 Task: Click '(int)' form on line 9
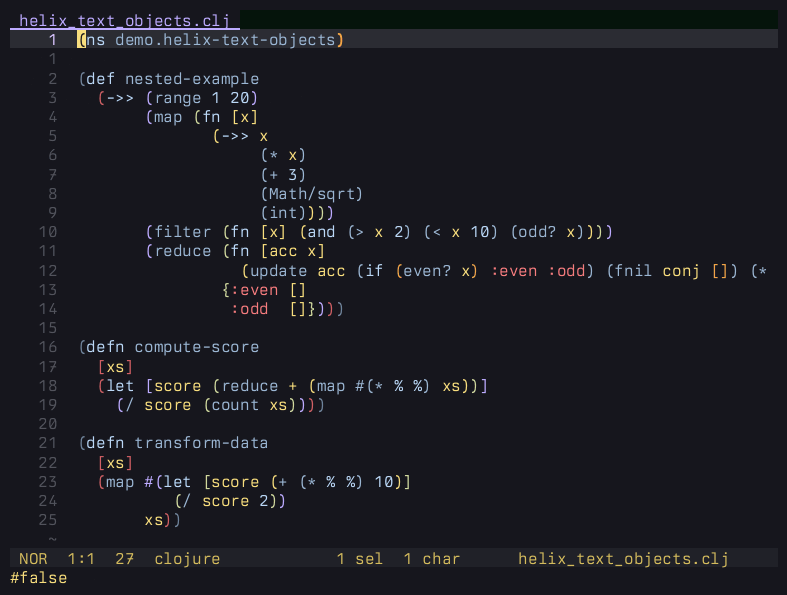coord(283,213)
